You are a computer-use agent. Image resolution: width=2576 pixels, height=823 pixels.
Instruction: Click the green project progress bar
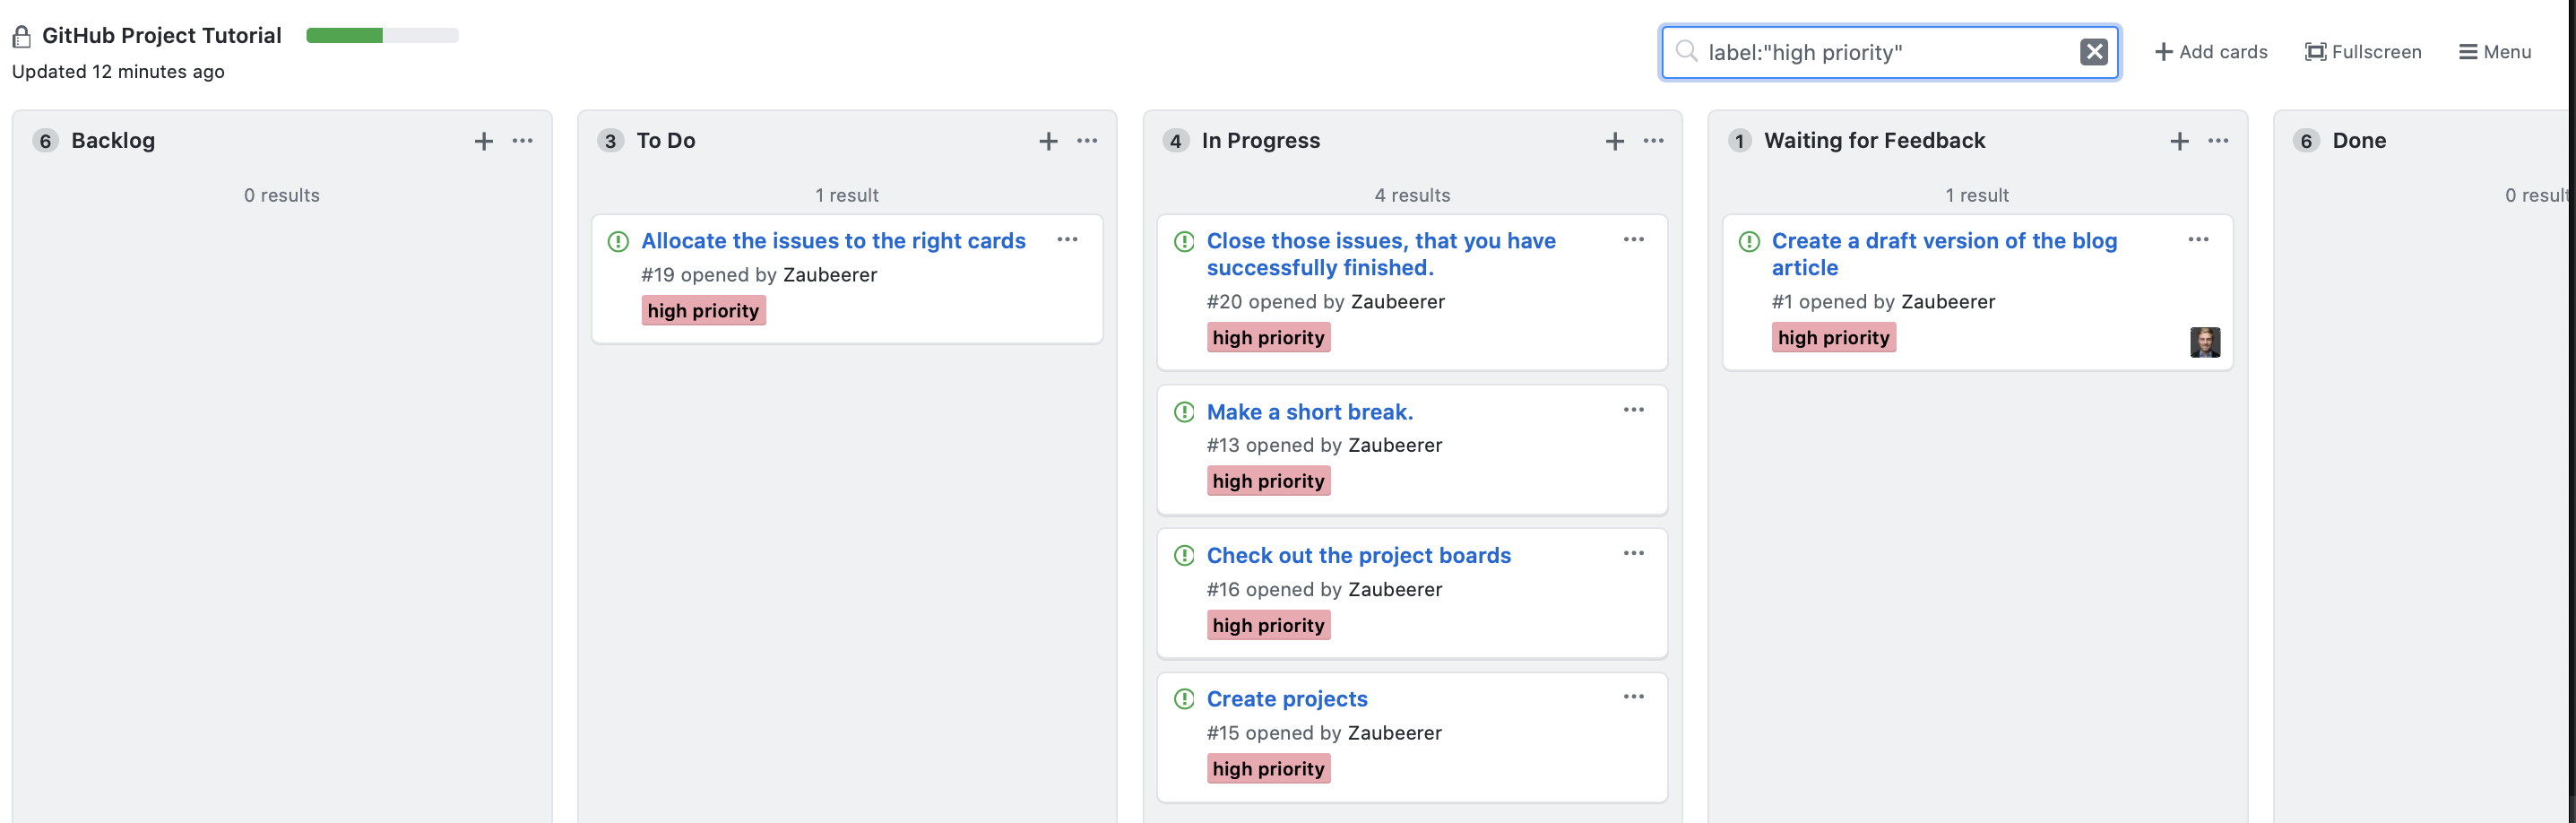click(x=345, y=35)
